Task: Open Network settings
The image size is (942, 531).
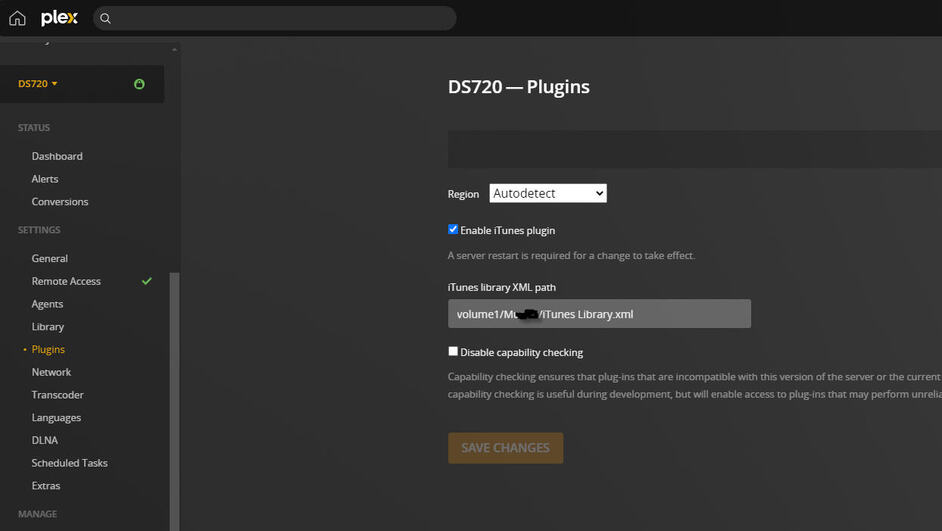Action: pyautogui.click(x=52, y=372)
